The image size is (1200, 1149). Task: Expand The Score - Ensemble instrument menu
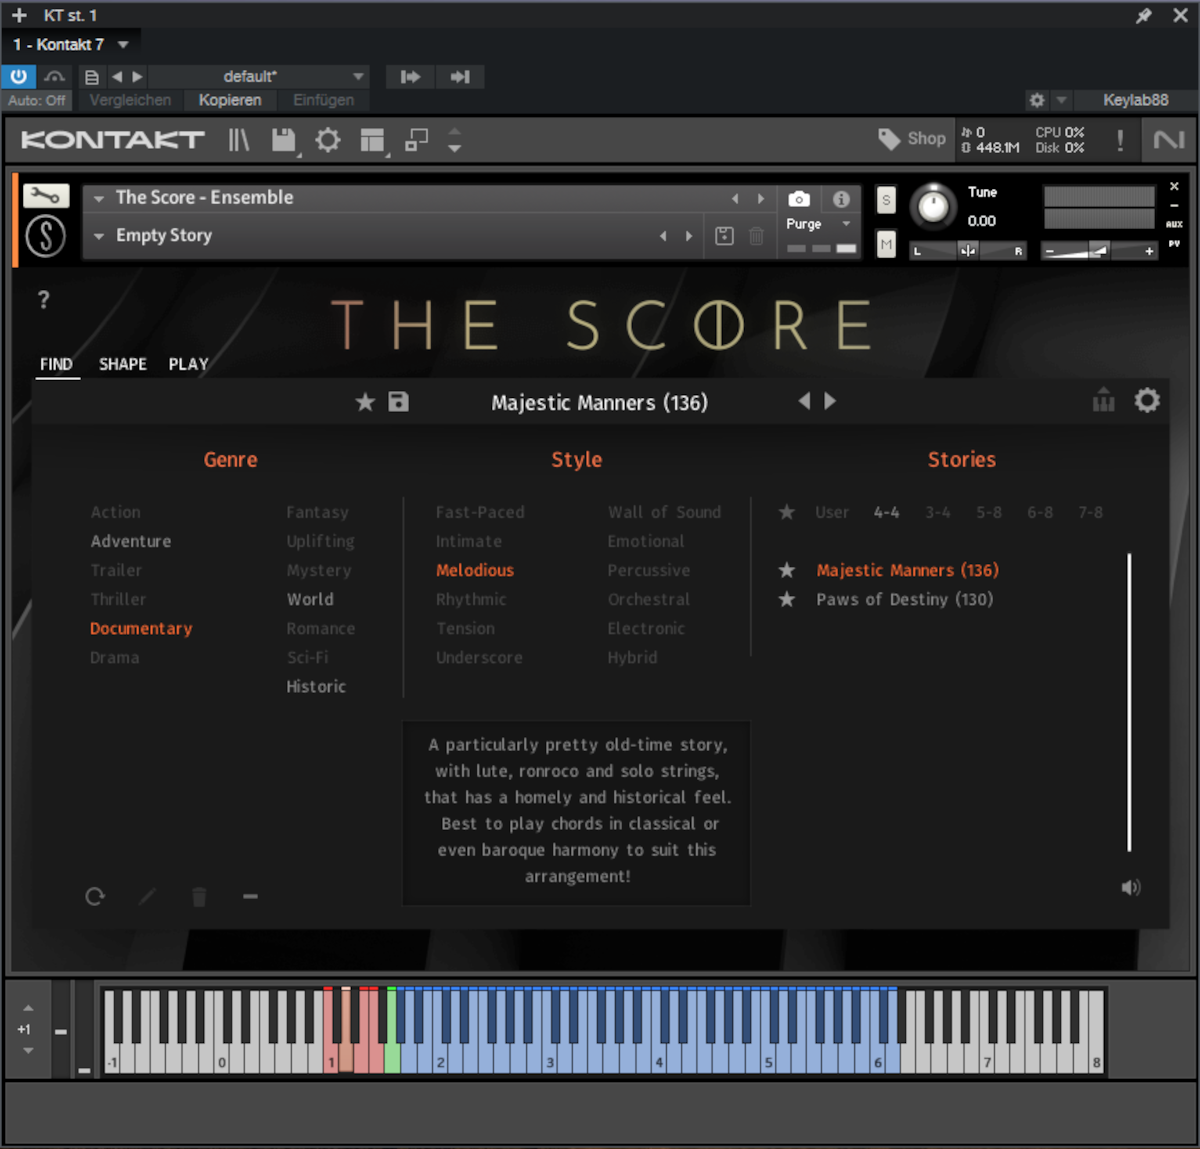coord(99,198)
